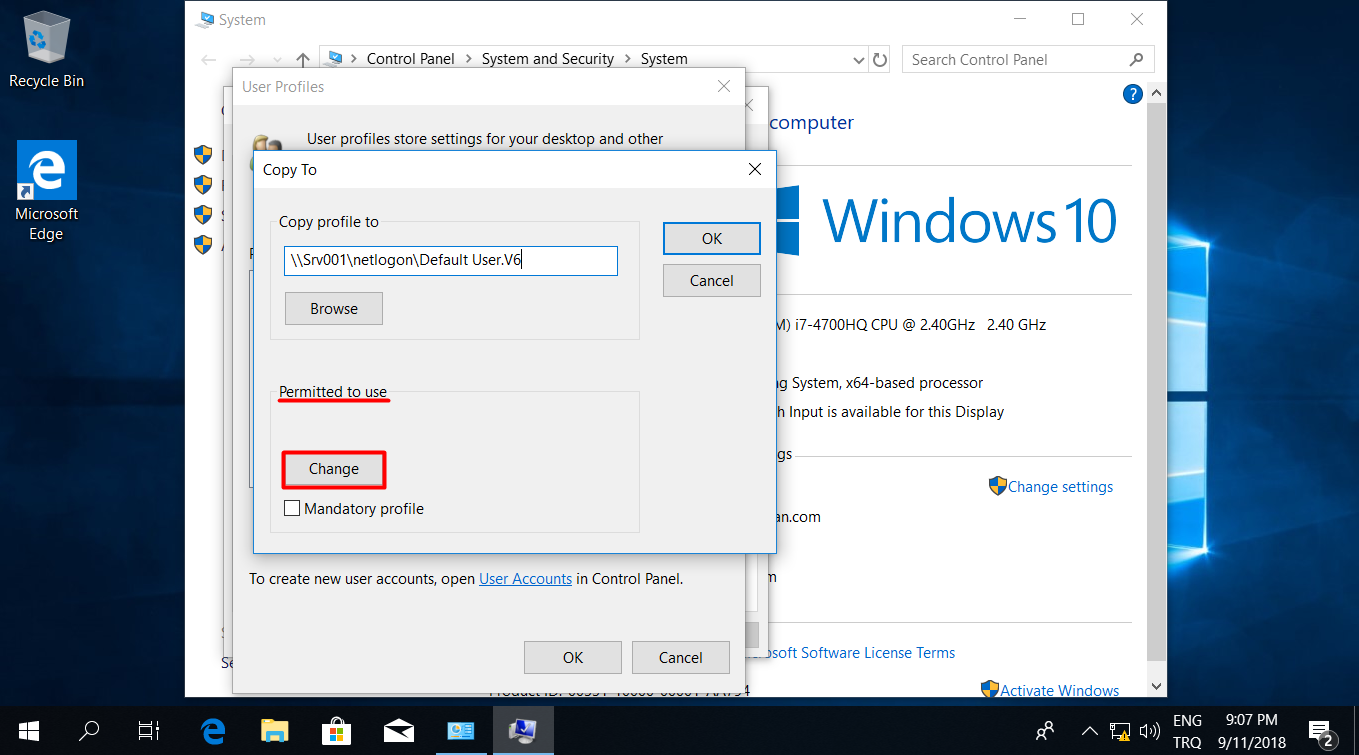This screenshot has height=755, width=1359.
Task: Cancel the Copy To dialog
Action: coord(712,280)
